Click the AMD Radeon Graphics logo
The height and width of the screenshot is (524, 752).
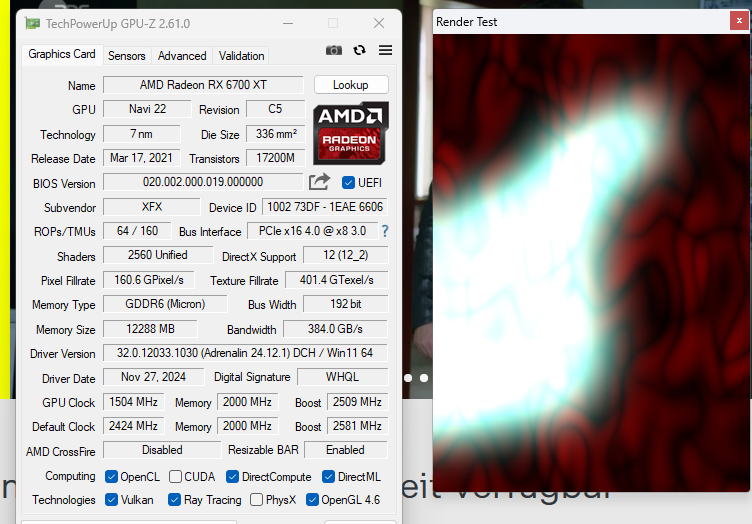pyautogui.click(x=351, y=133)
